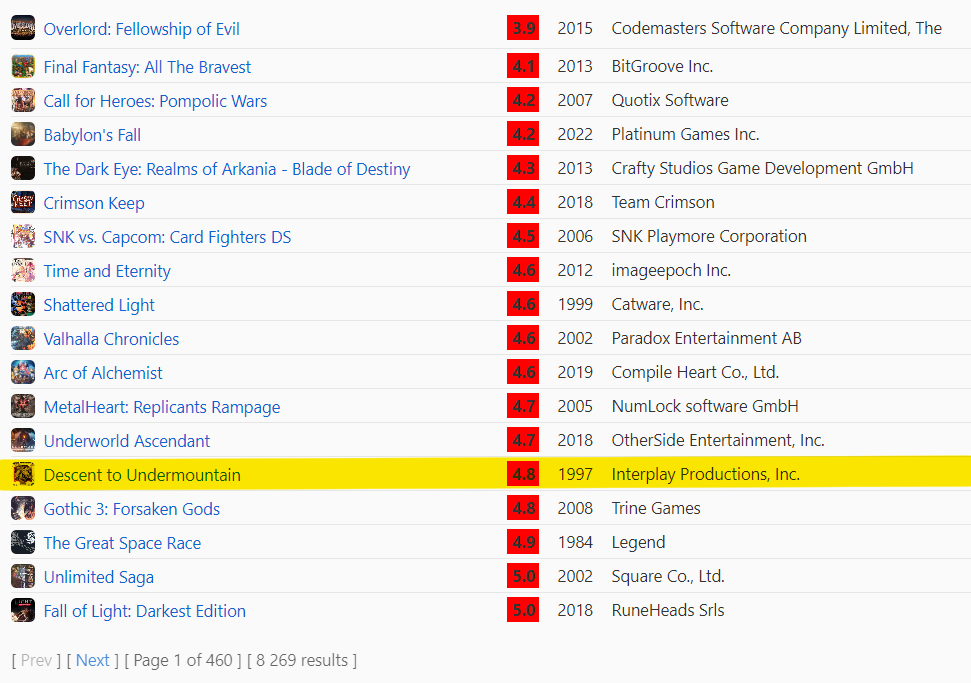
Task: Click the 5.0 score badge for Unlimited Saga
Action: [x=523, y=576]
